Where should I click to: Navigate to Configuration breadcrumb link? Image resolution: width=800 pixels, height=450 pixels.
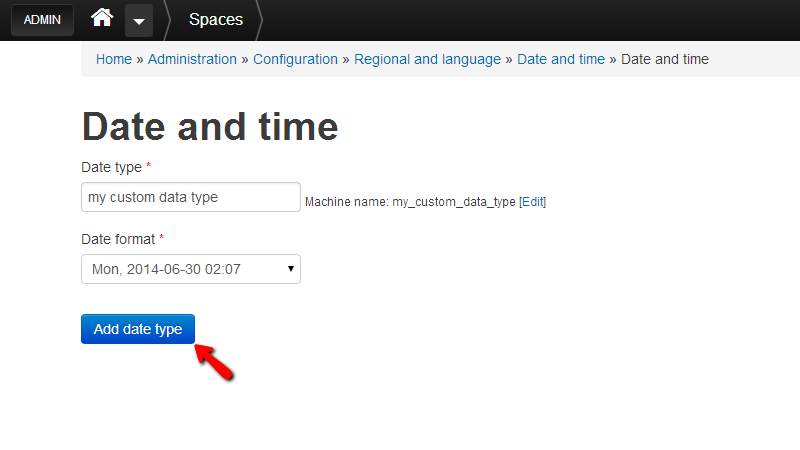295,59
